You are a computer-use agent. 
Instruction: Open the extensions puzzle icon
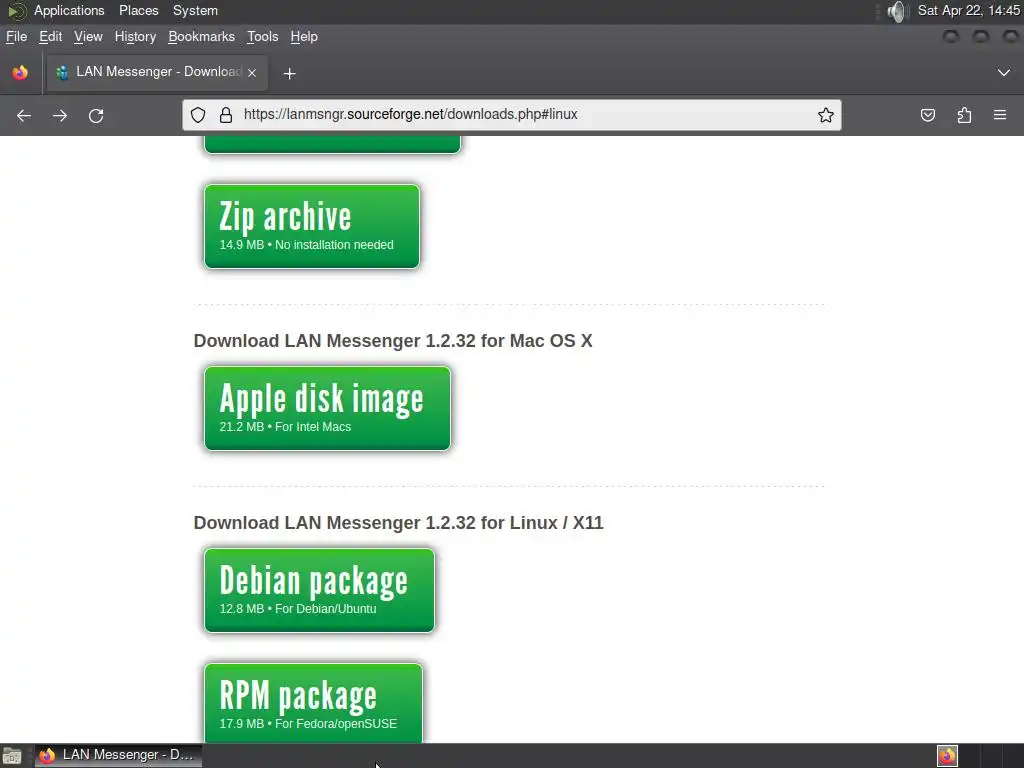[x=964, y=116]
